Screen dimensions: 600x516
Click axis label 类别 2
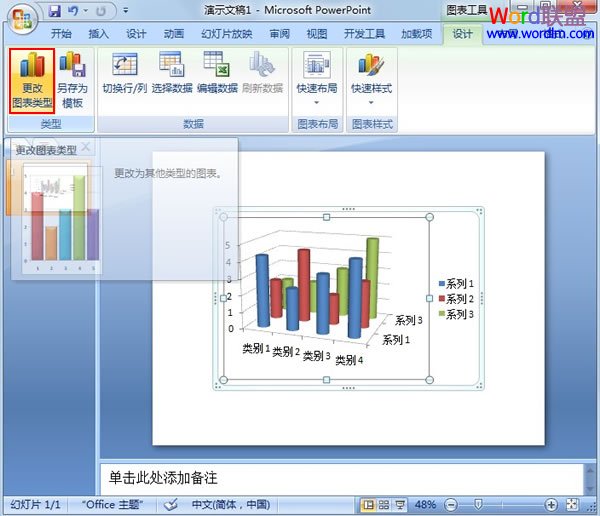tap(286, 351)
